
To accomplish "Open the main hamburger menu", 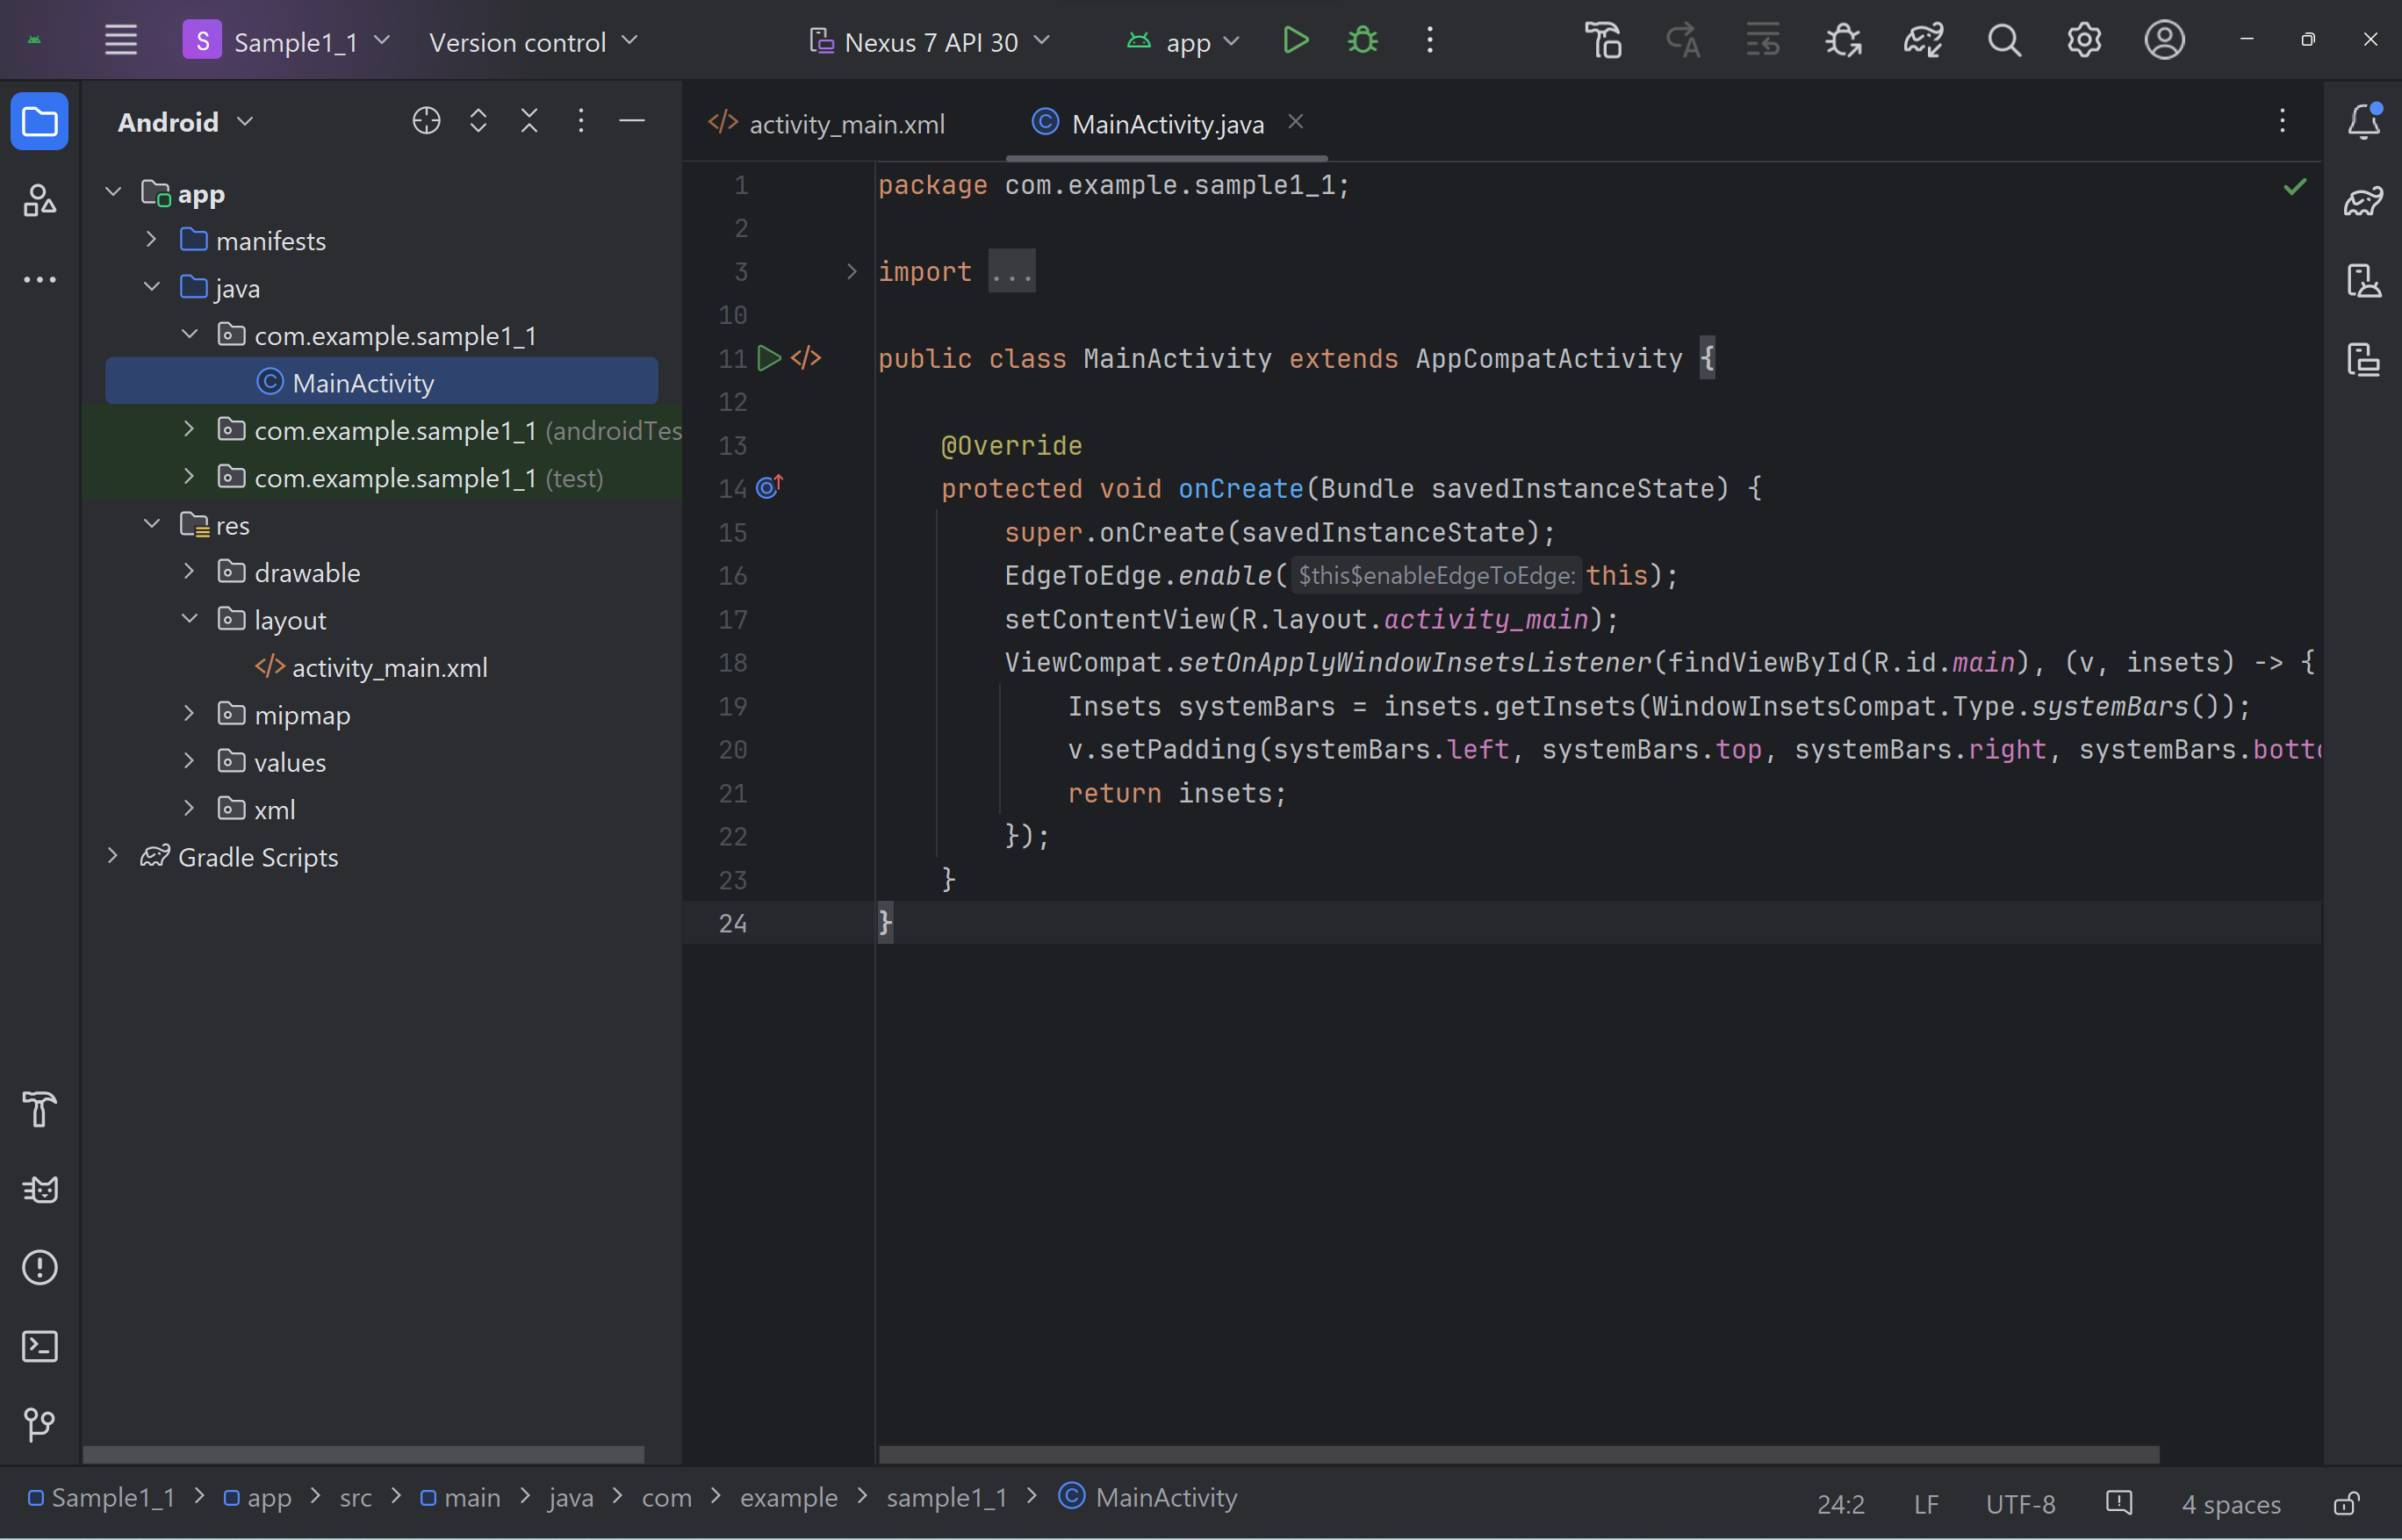I will (120, 41).
